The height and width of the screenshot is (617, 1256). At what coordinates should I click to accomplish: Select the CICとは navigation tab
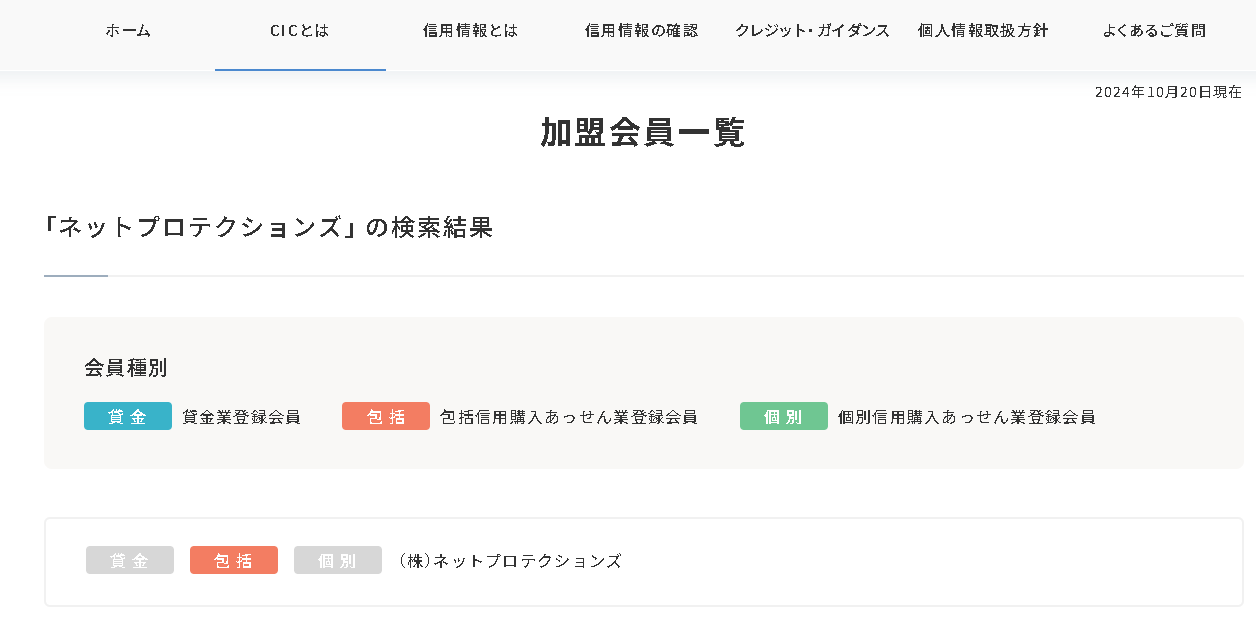pyautogui.click(x=300, y=31)
